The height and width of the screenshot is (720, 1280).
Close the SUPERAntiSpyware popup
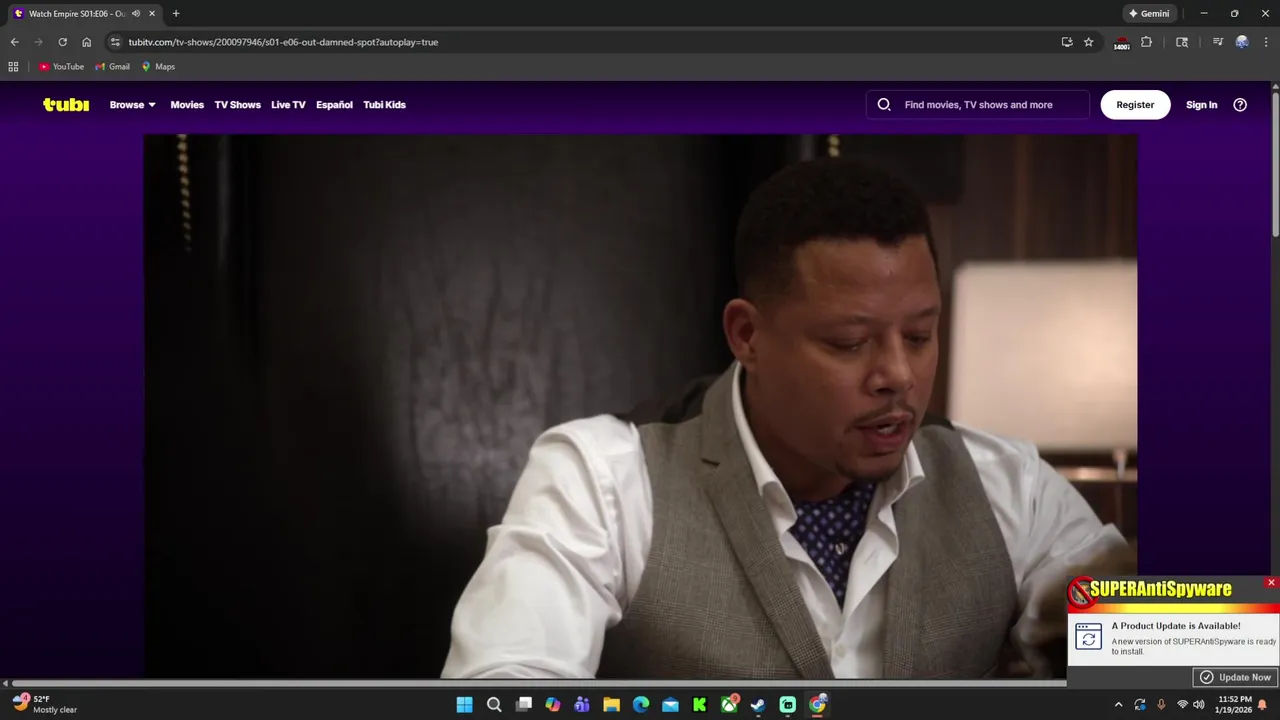click(1271, 582)
